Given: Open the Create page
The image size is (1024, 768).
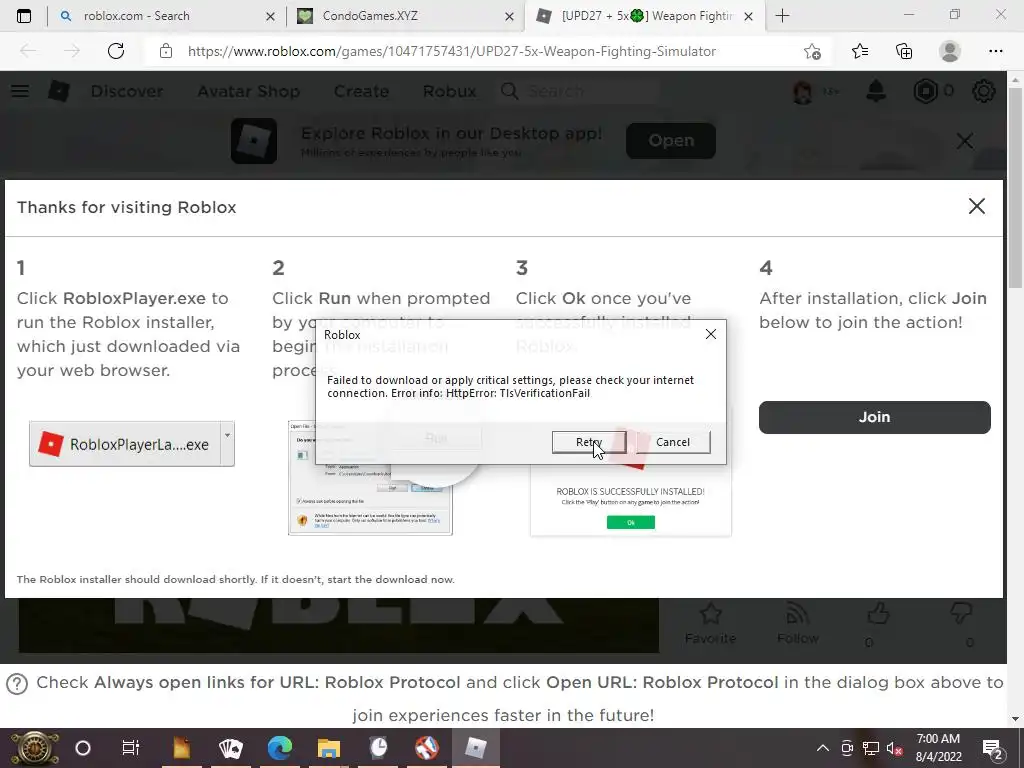Looking at the screenshot, I should click(x=361, y=91).
